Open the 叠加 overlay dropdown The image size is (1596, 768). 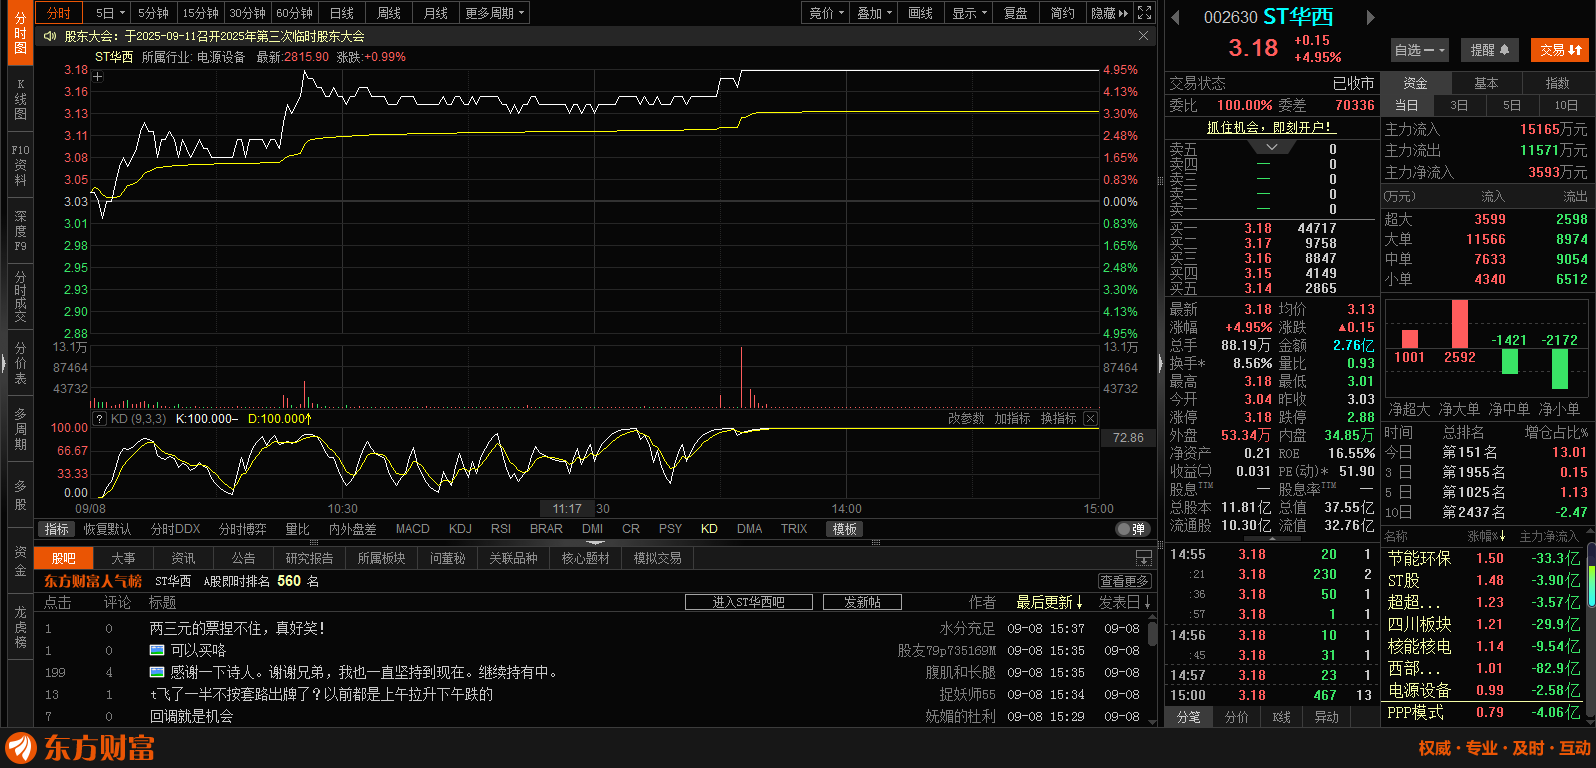tap(875, 13)
